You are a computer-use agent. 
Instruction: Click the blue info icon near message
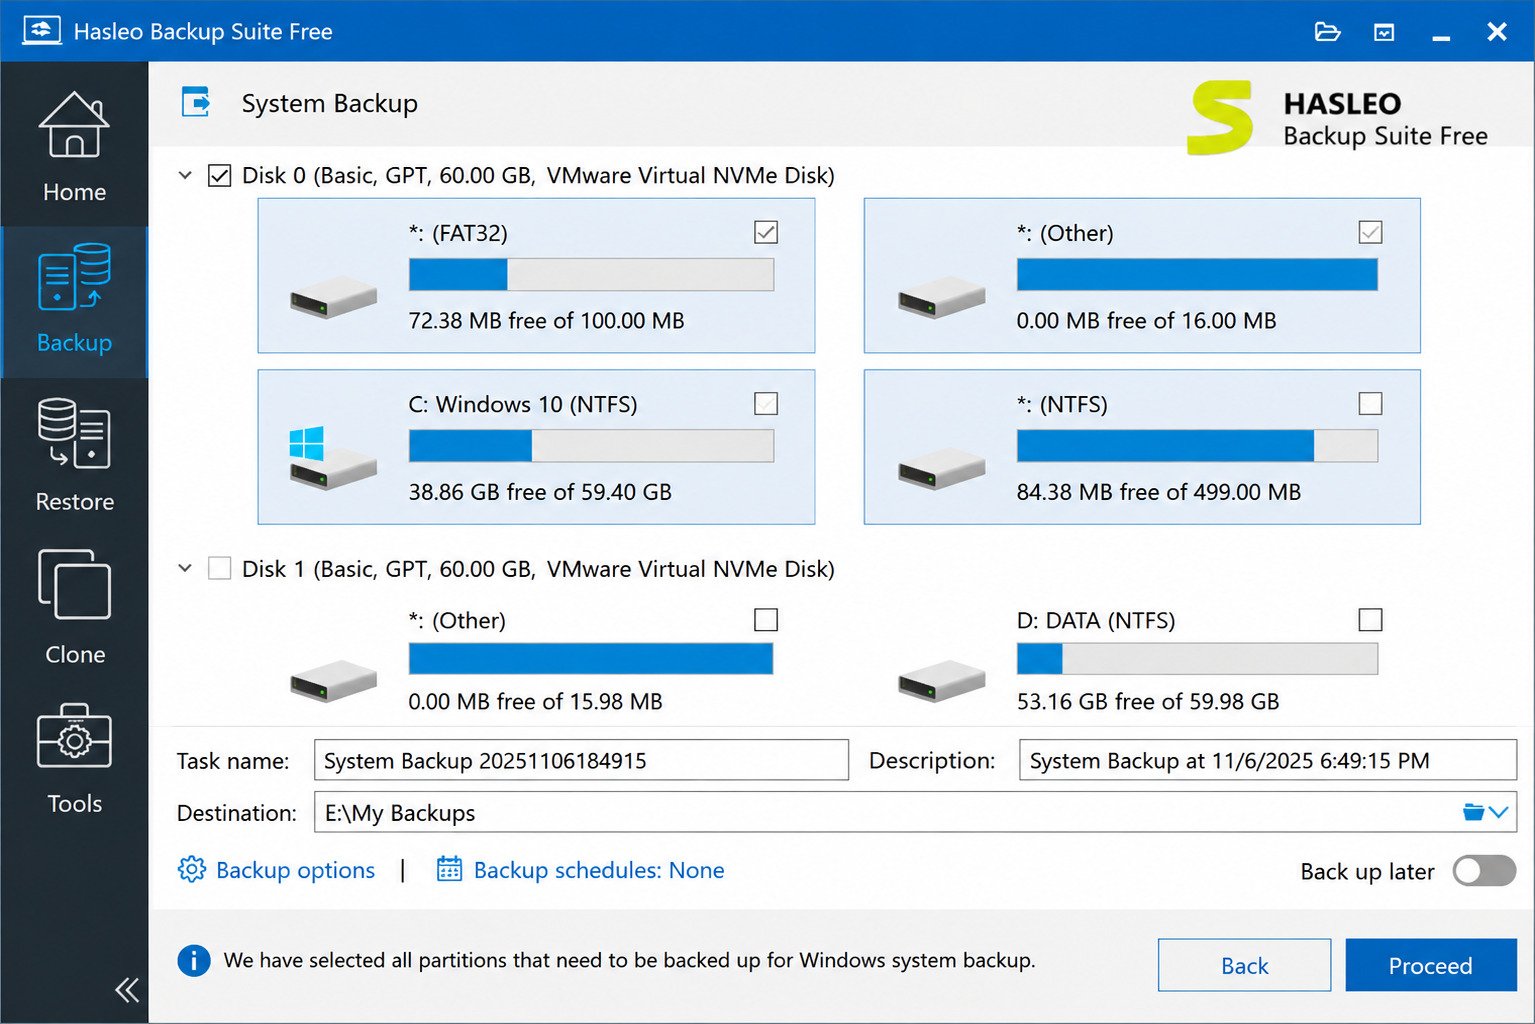click(x=194, y=960)
